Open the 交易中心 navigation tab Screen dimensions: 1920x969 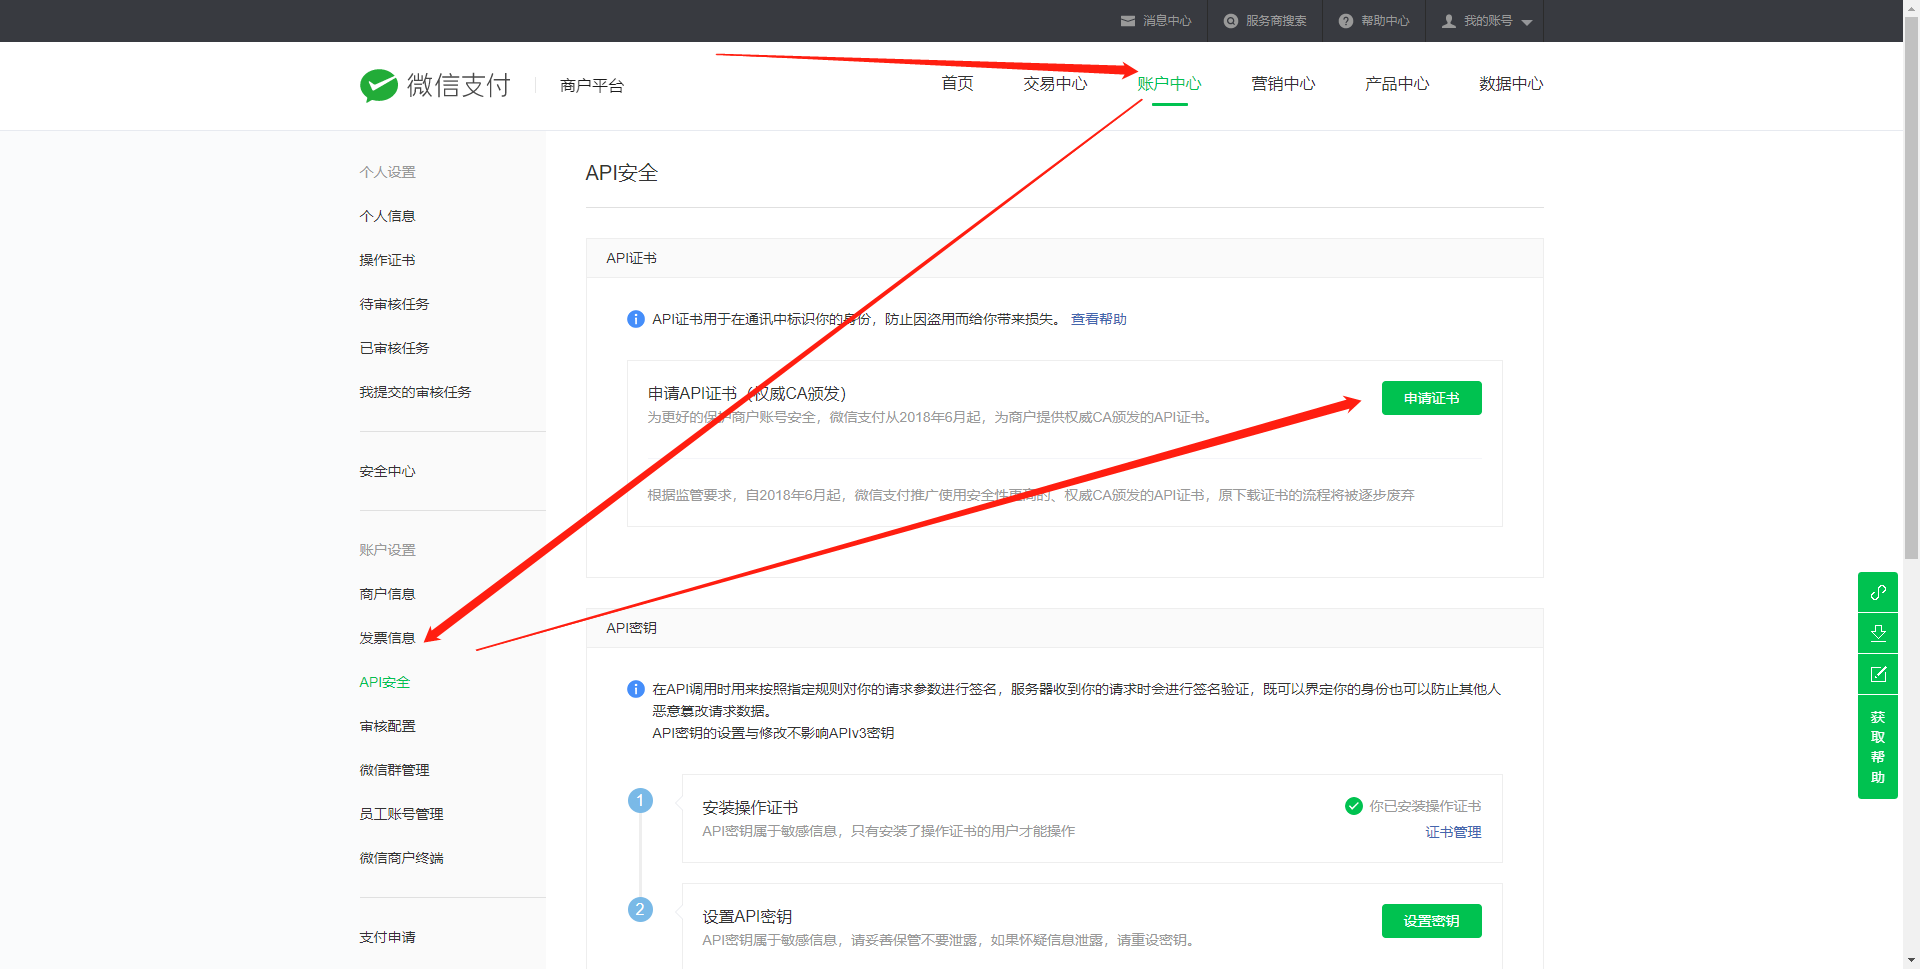pos(1055,84)
